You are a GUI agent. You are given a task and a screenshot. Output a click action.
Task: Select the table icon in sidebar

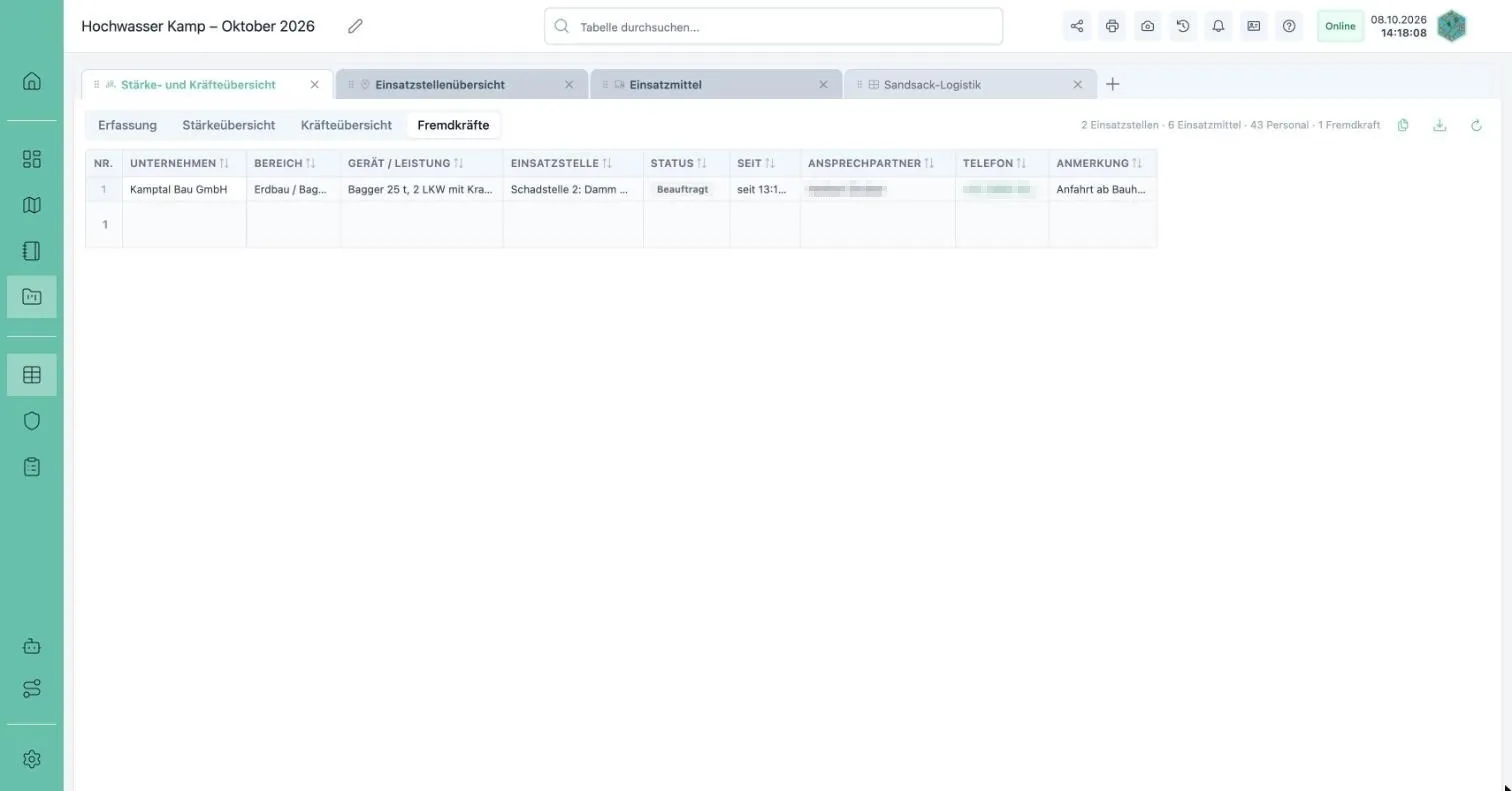(32, 375)
